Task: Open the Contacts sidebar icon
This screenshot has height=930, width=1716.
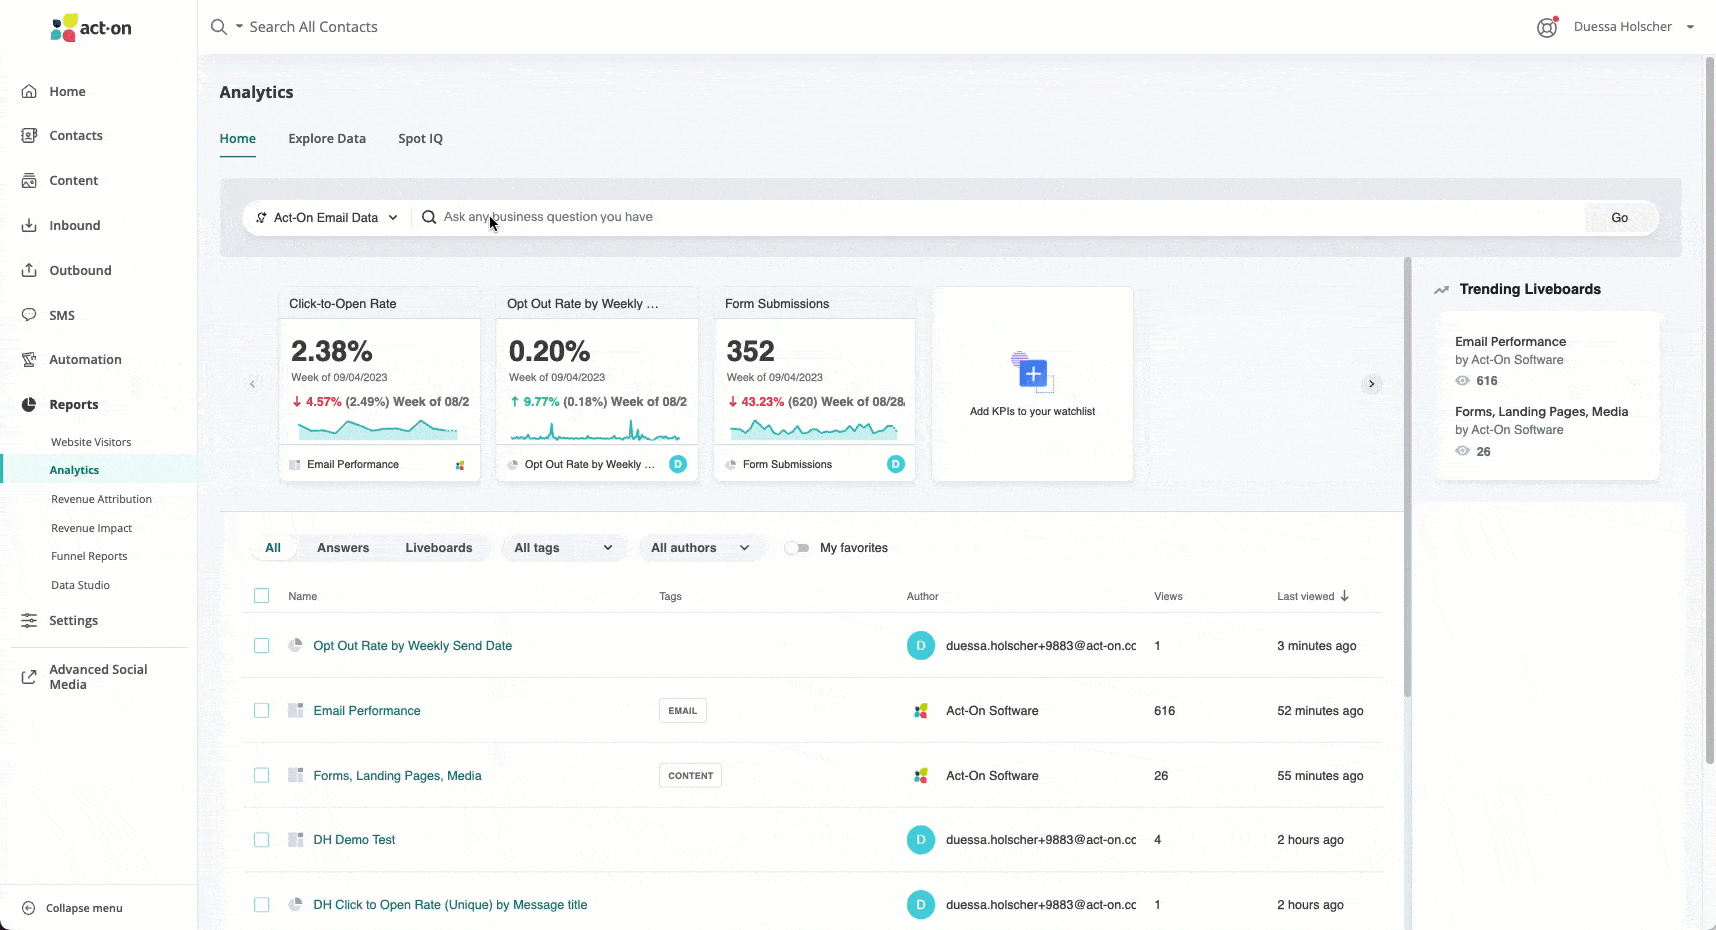Action: (x=29, y=135)
